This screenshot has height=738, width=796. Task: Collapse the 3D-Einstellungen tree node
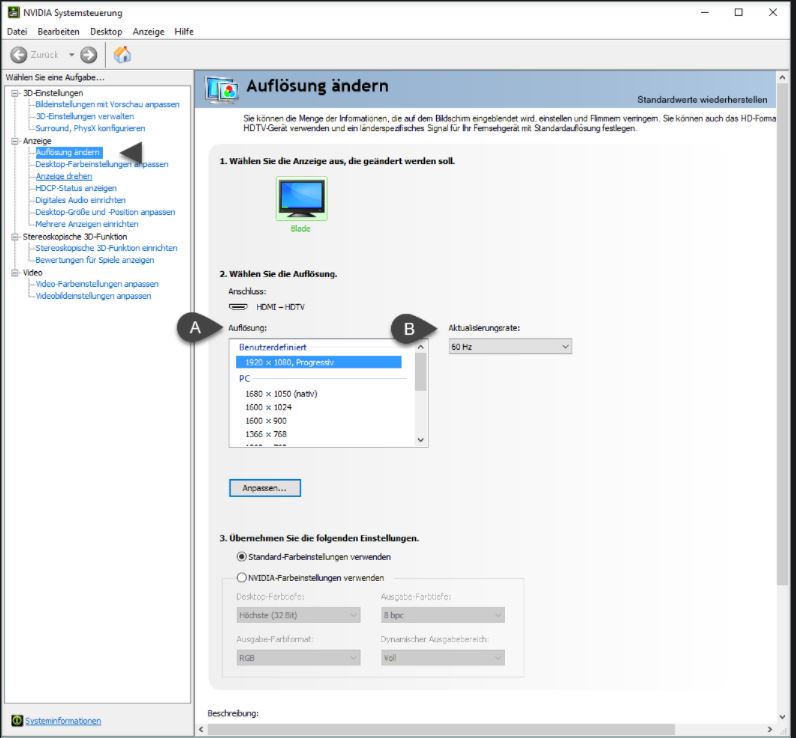pos(15,93)
